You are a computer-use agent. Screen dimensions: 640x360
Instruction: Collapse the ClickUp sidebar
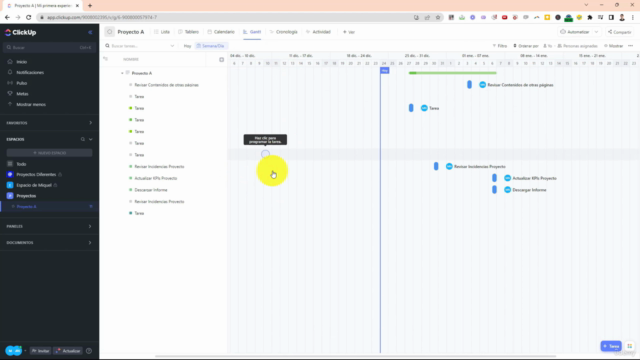tap(90, 32)
